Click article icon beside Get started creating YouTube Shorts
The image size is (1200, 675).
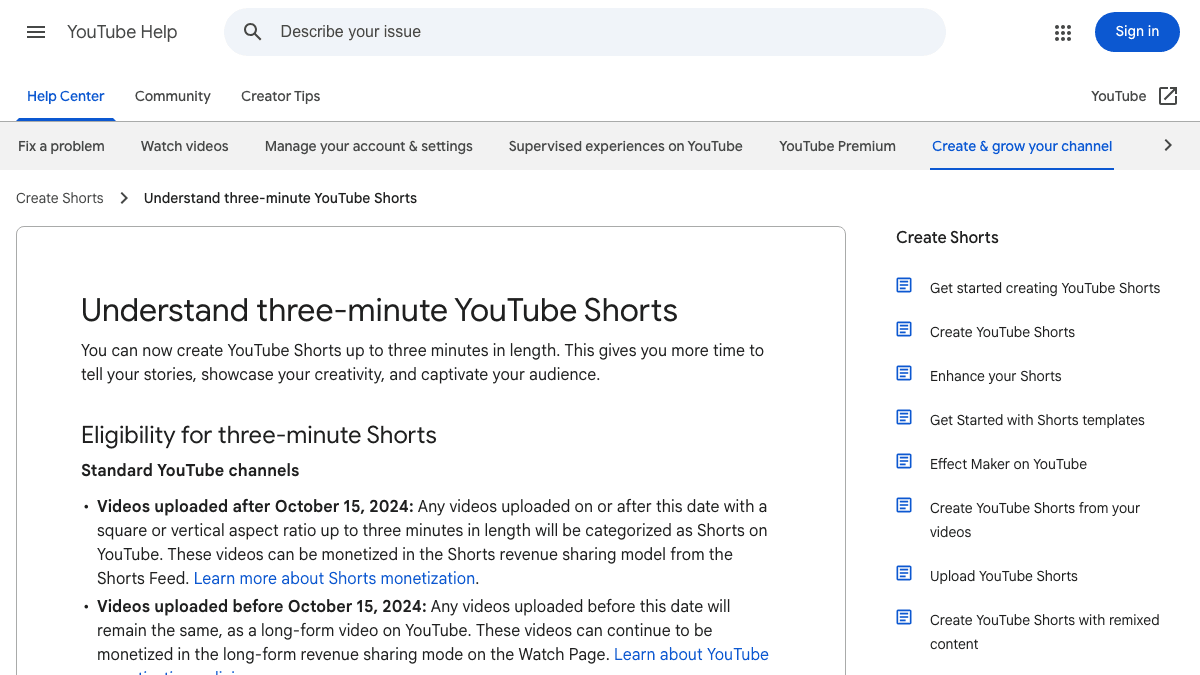tap(904, 286)
